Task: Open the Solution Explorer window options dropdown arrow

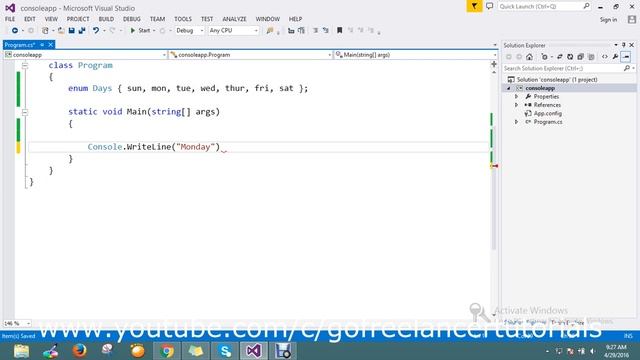Action: click(616, 45)
